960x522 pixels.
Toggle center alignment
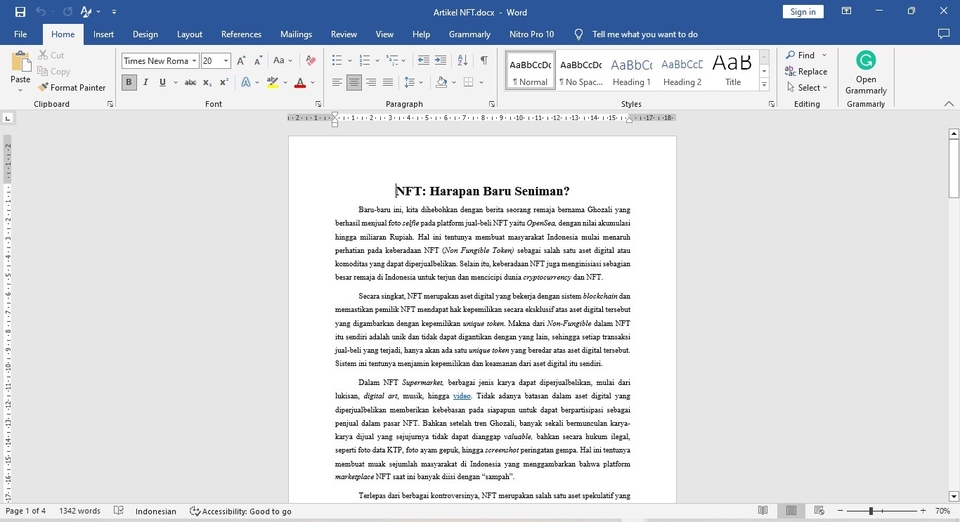point(354,82)
